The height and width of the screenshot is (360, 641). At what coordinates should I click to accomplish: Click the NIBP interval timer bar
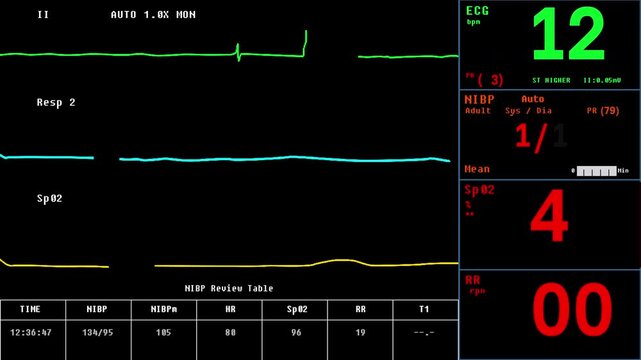pos(596,171)
